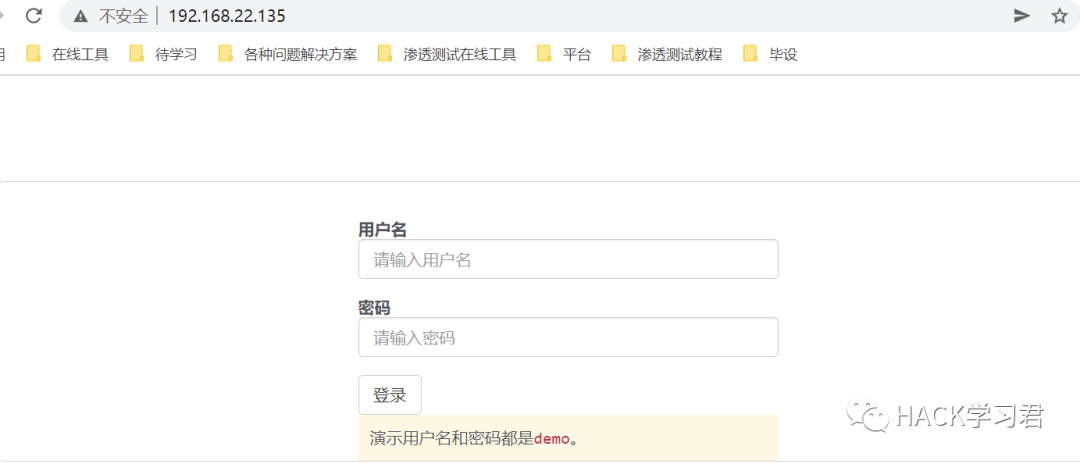The height and width of the screenshot is (464, 1080).
Task: Click the 用户名 field label
Action: 382,229
